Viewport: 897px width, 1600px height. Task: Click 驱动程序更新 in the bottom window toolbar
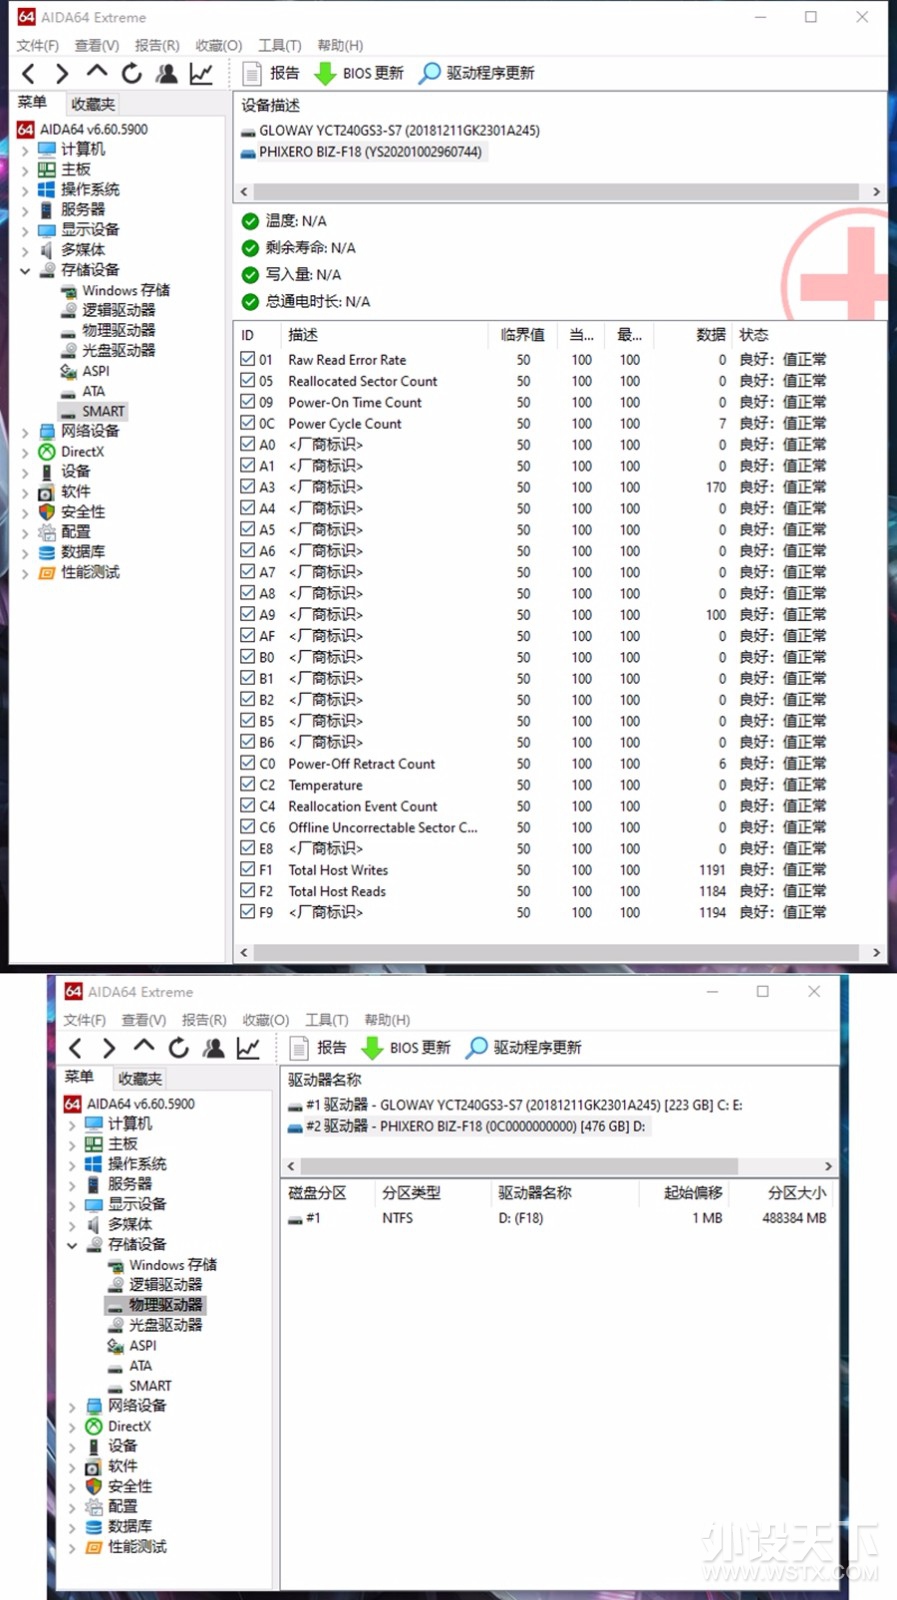pos(524,1047)
